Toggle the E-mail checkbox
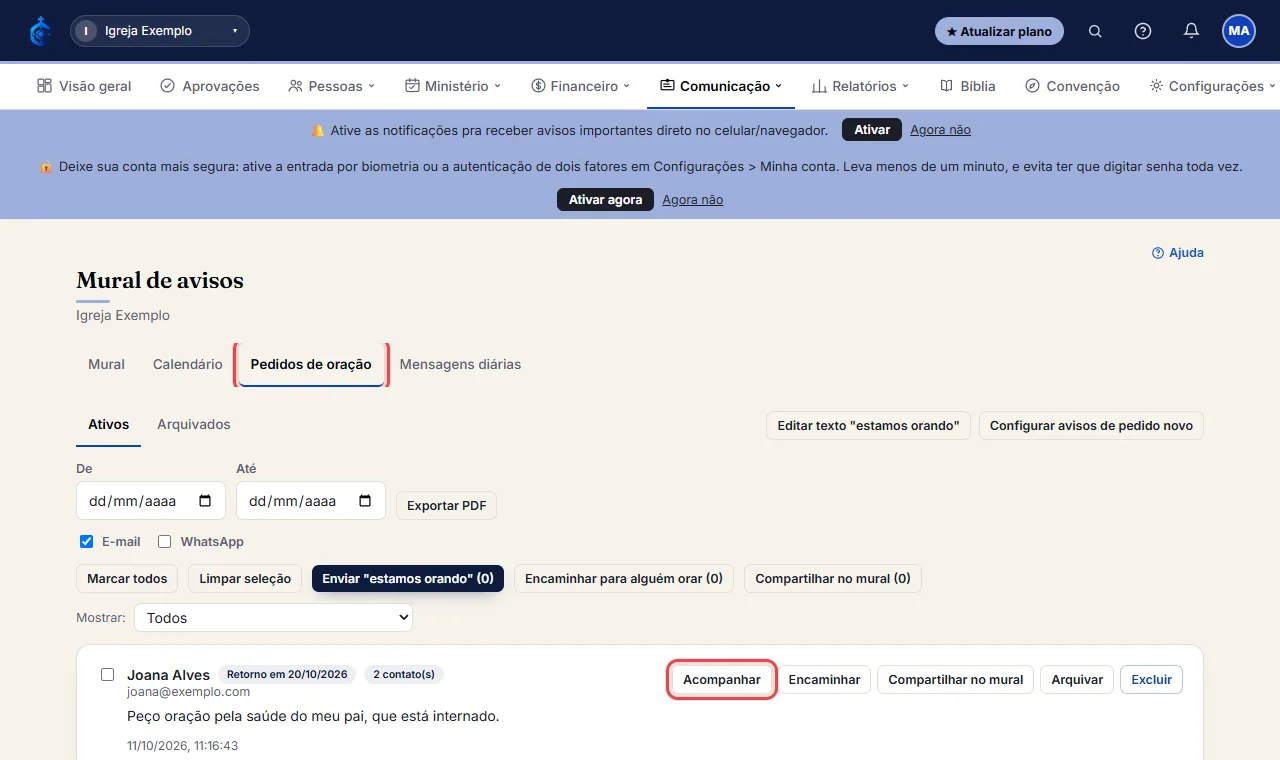Screen dimensions: 1280x760 click(87, 542)
